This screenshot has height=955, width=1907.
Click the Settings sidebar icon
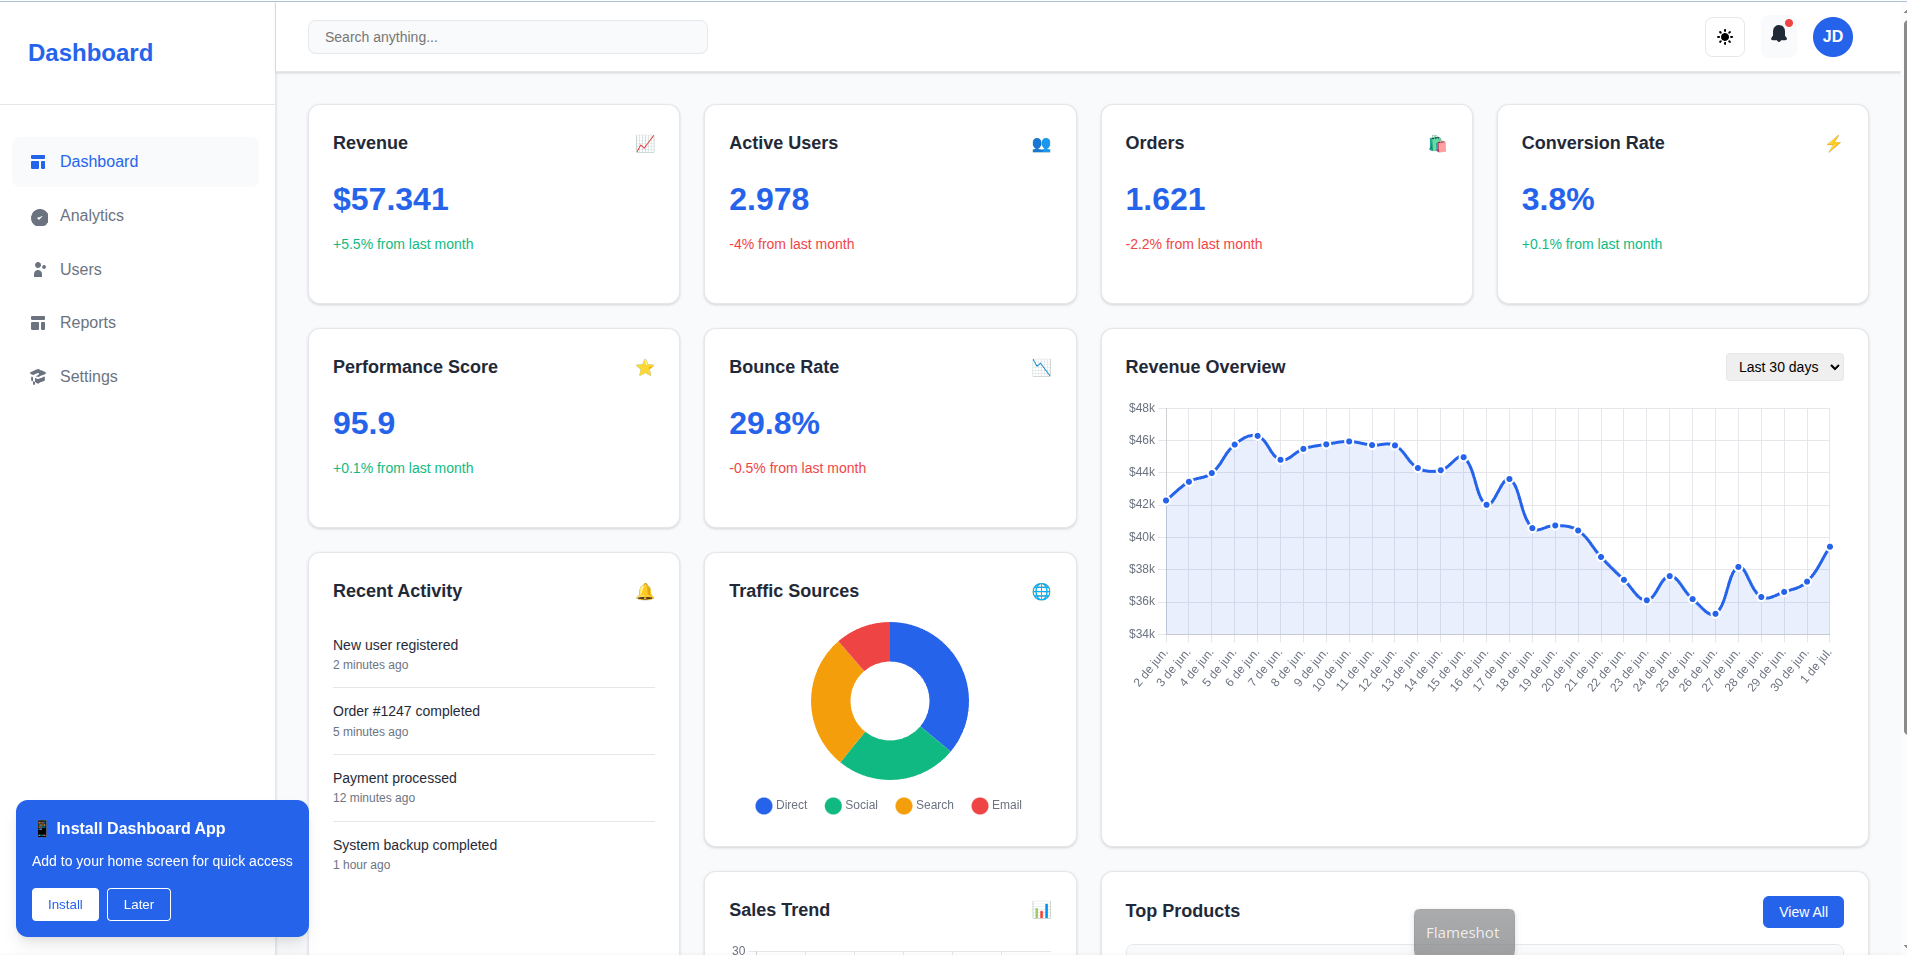(x=38, y=377)
